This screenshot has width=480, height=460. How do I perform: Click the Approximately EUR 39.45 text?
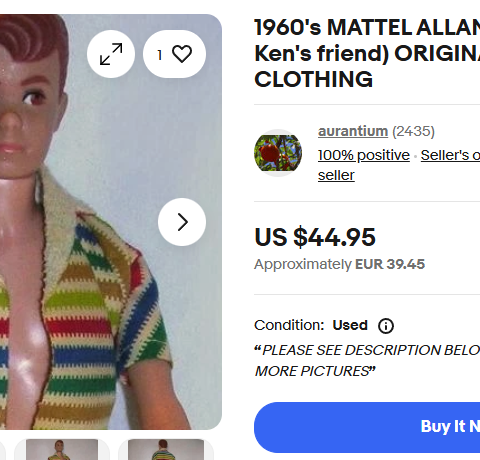(x=339, y=264)
